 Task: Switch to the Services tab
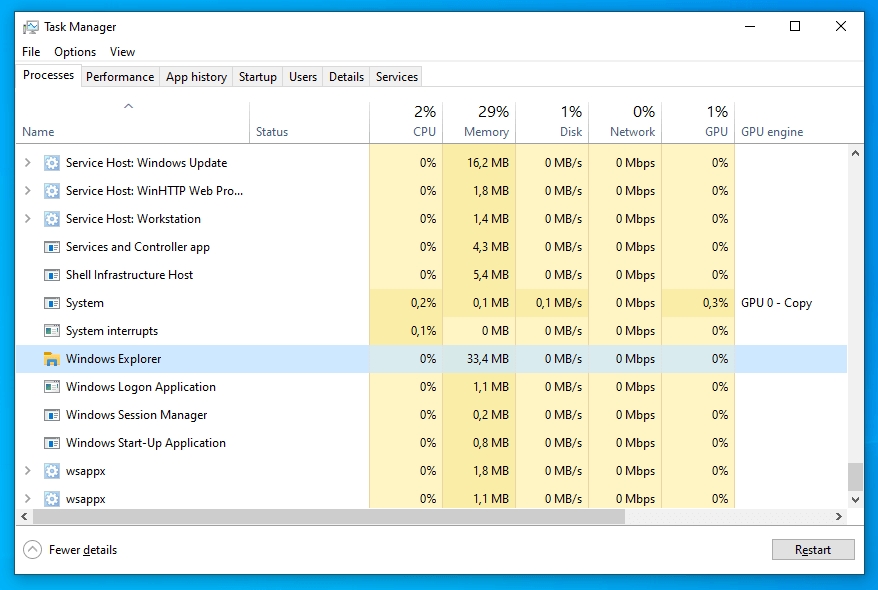click(396, 77)
